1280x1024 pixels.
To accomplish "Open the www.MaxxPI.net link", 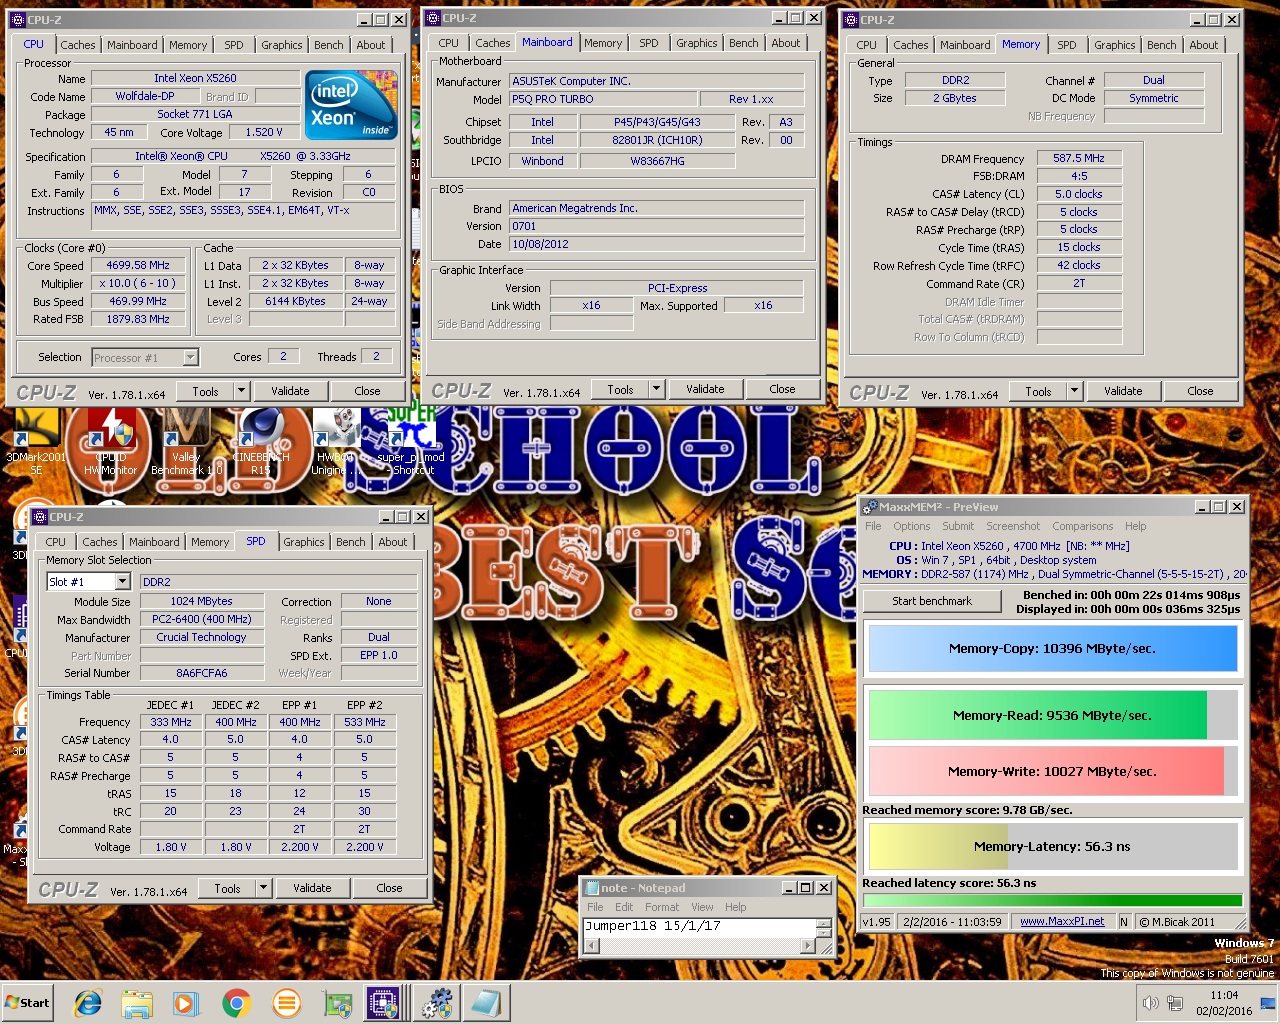I will (x=1062, y=922).
